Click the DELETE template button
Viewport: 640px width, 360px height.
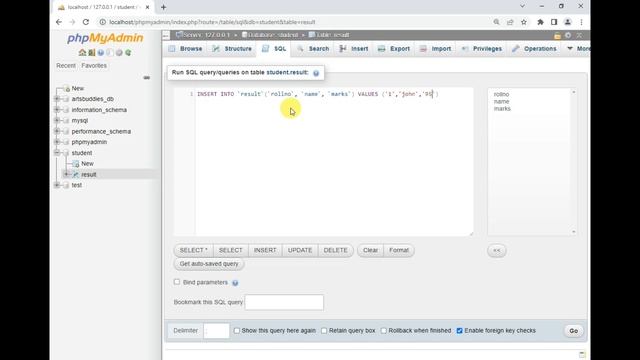pyautogui.click(x=336, y=250)
